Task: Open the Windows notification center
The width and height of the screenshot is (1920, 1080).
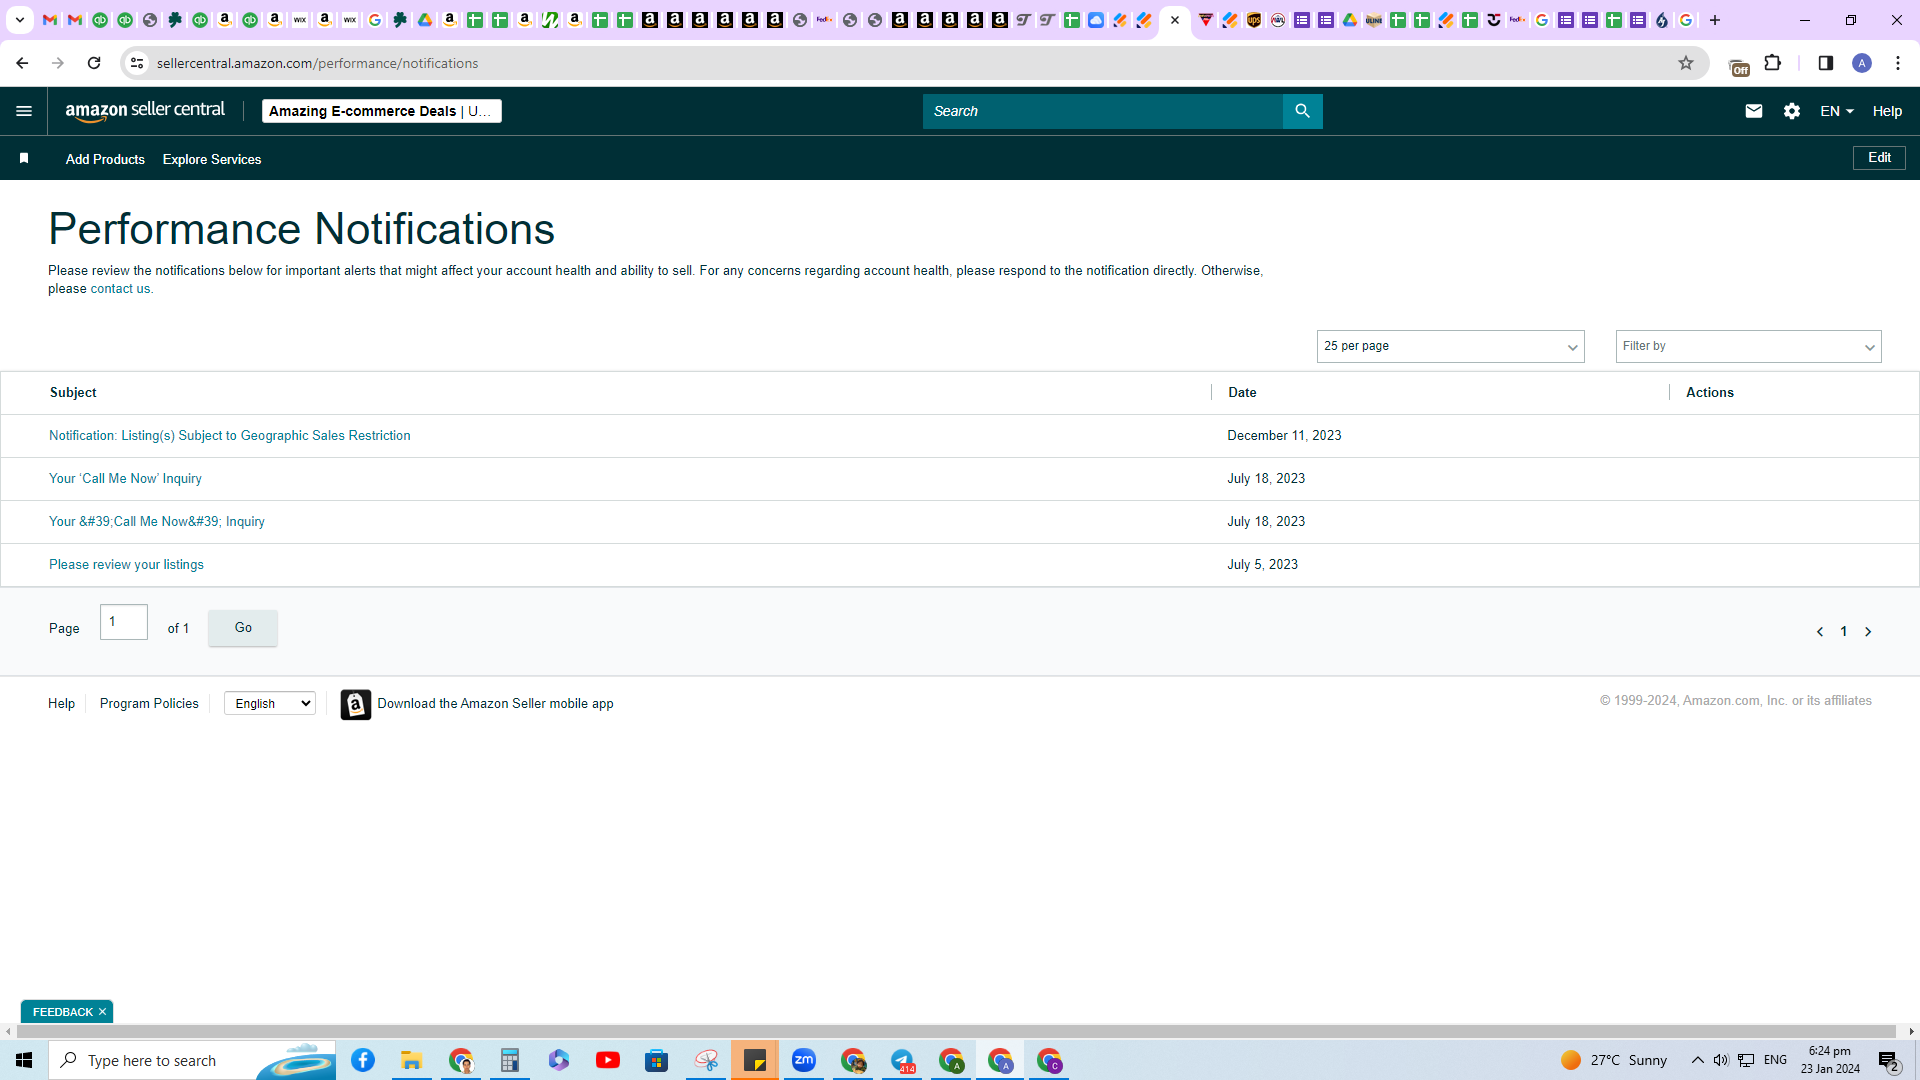Action: tap(1888, 1060)
